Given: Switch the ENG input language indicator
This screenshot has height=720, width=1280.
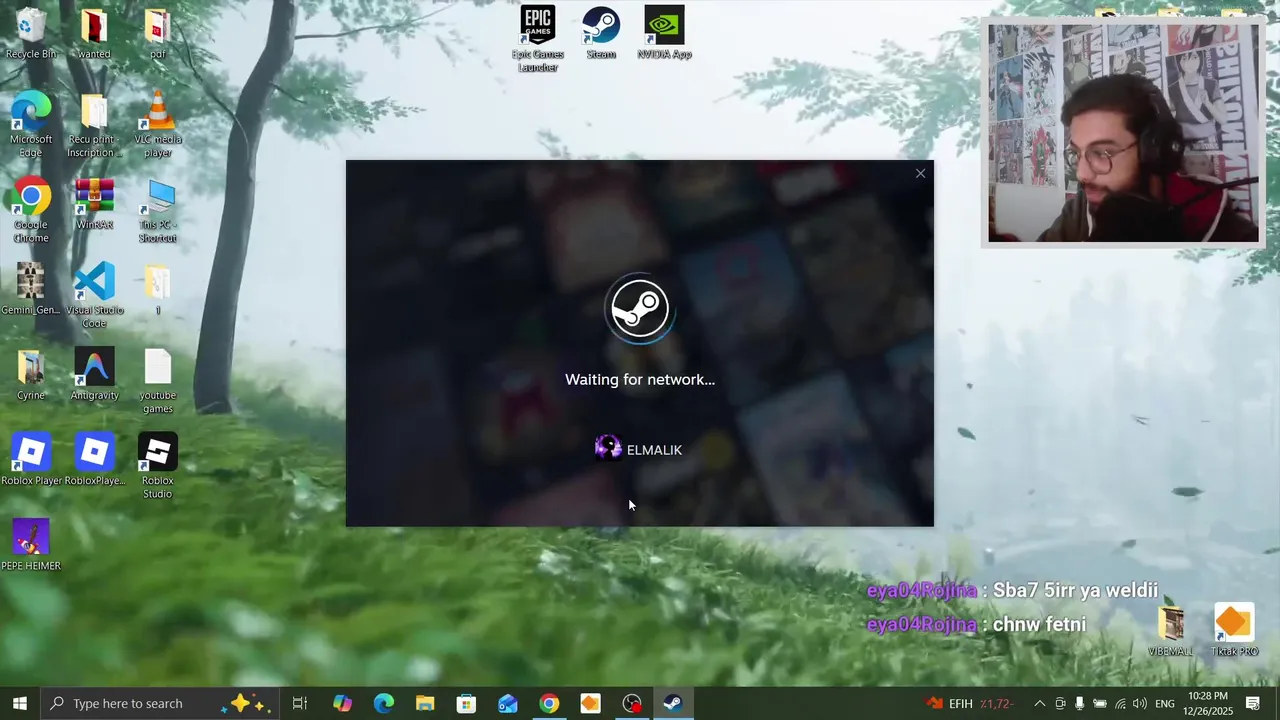Looking at the screenshot, I should pyautogui.click(x=1165, y=703).
